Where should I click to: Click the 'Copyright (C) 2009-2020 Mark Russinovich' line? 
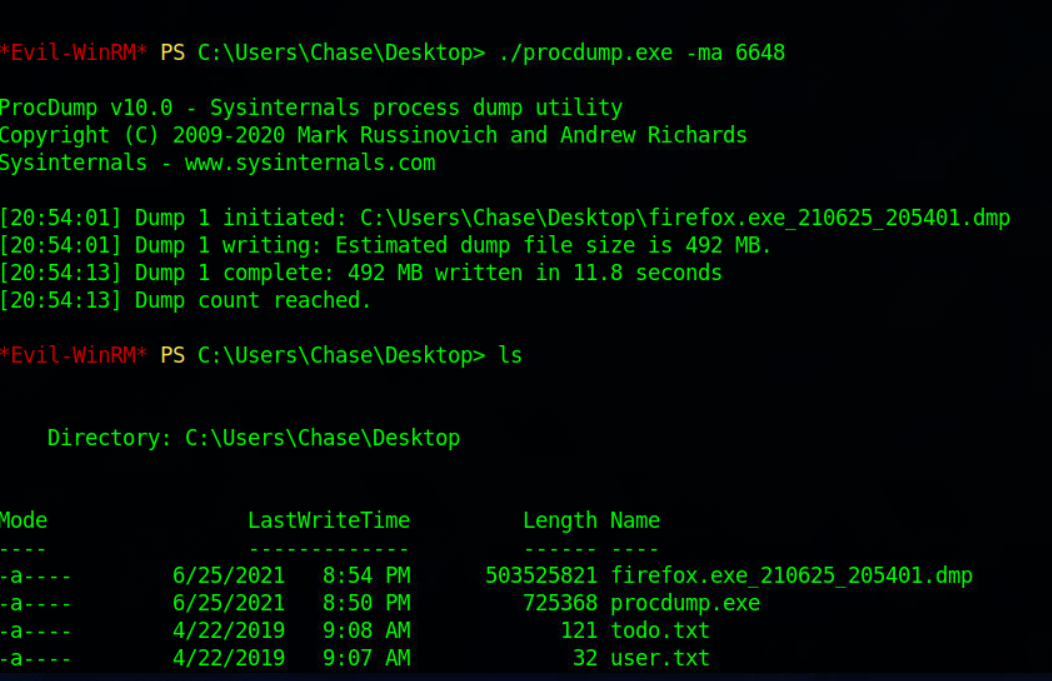[373, 136]
